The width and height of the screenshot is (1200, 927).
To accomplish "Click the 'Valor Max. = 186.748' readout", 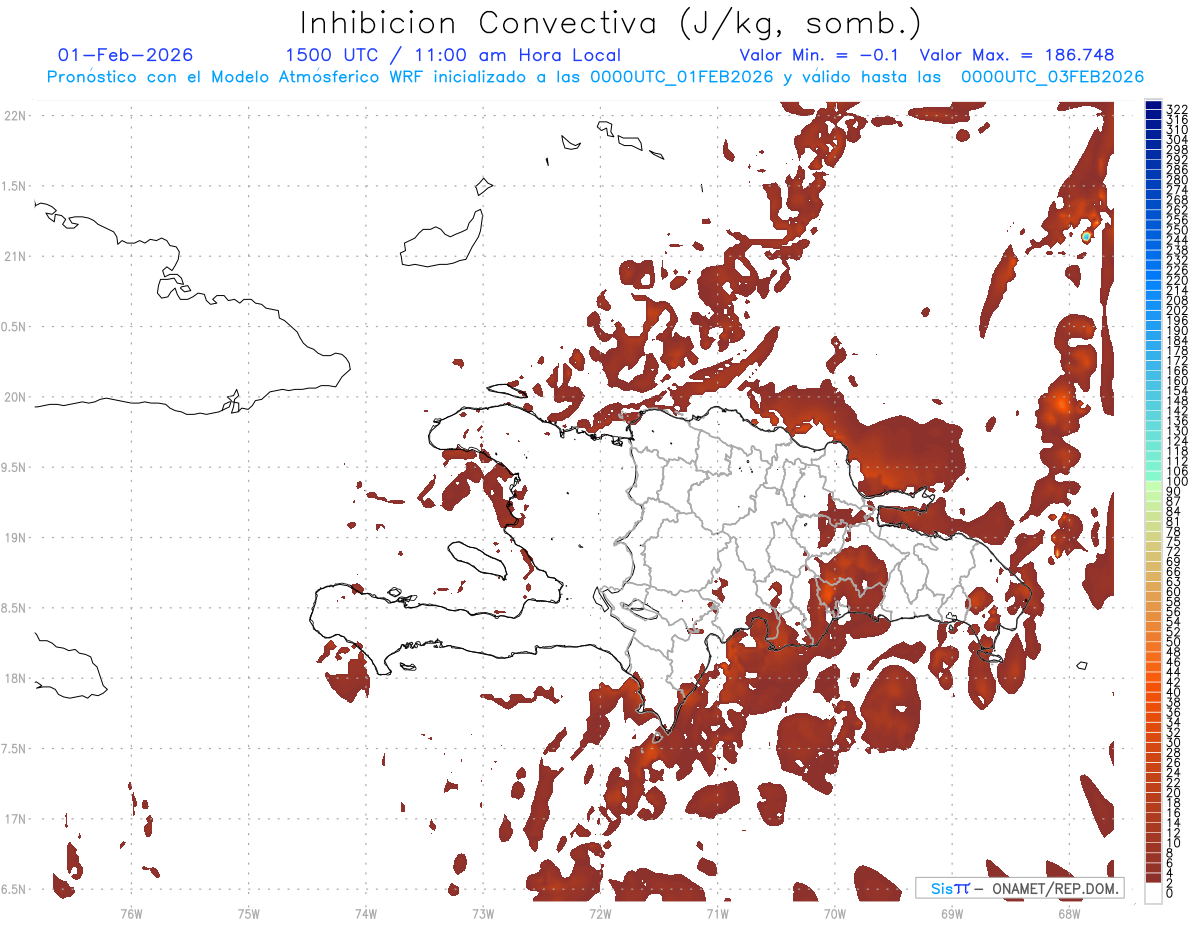I will pyautogui.click(x=1017, y=55).
